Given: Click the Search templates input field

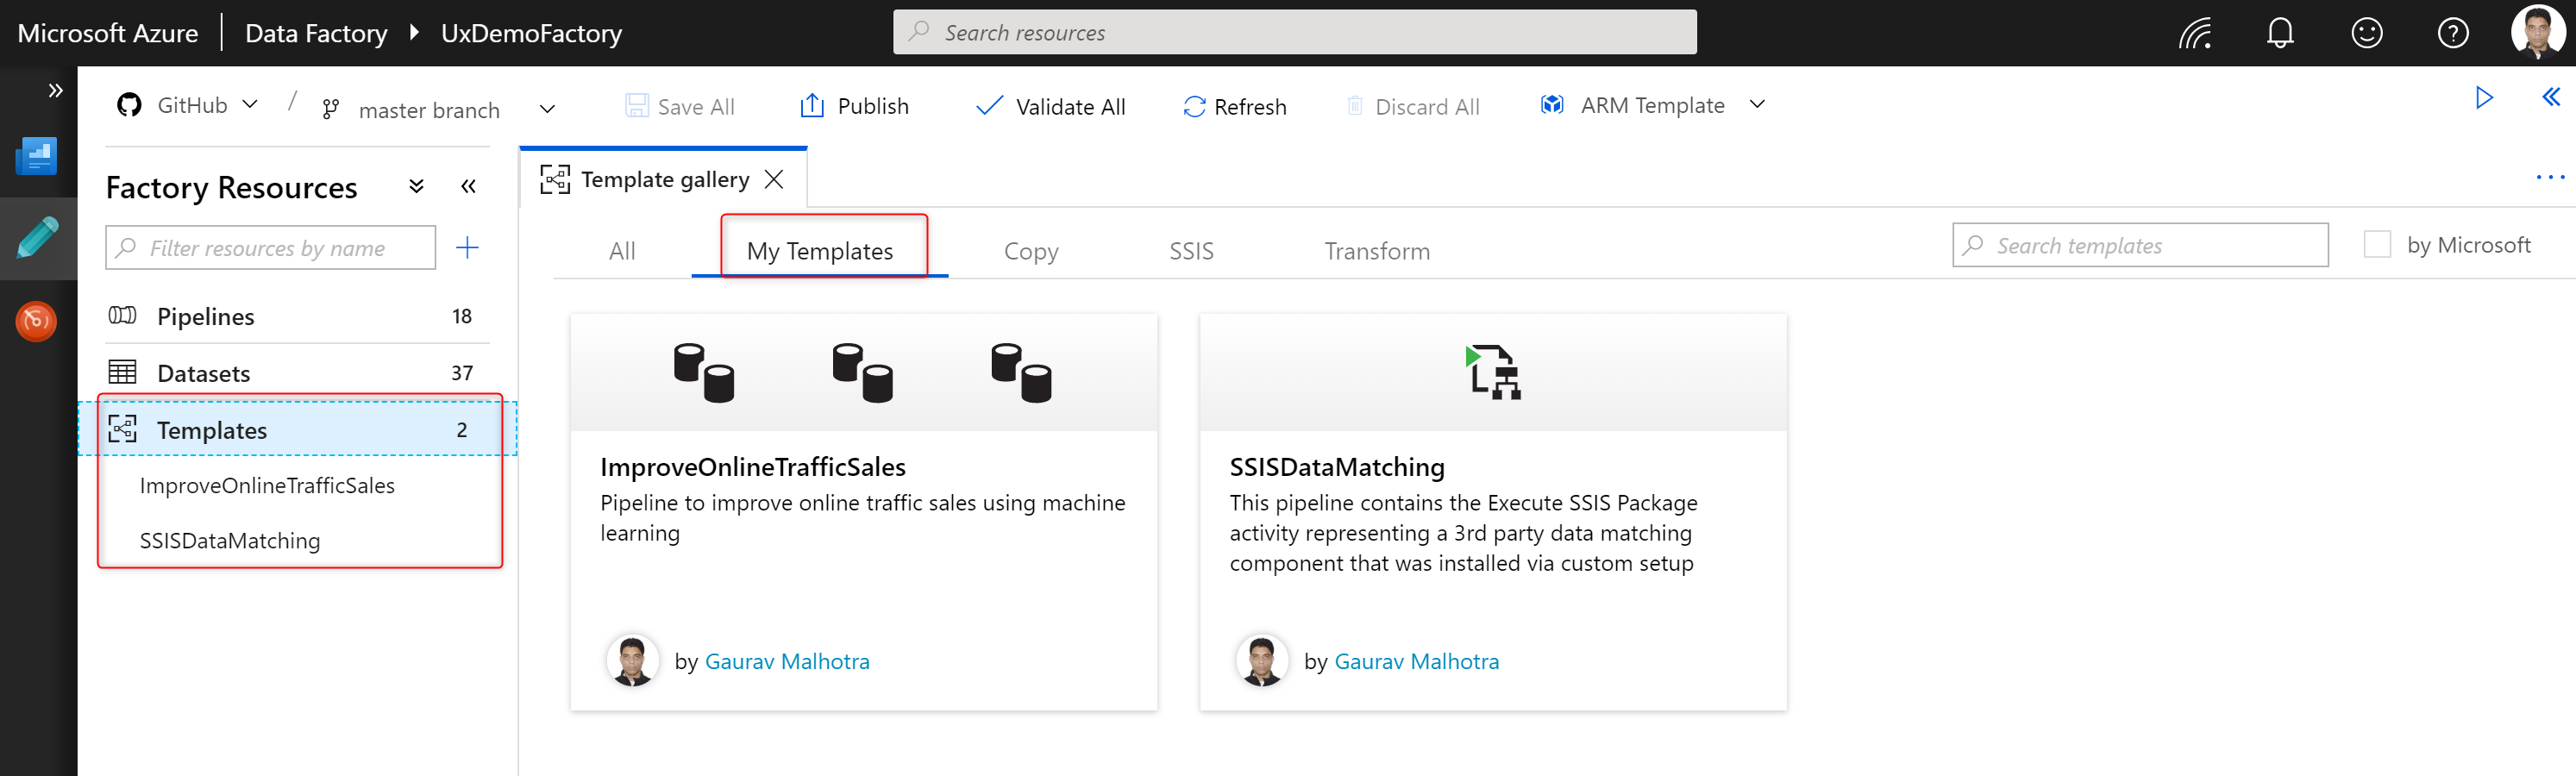Looking at the screenshot, I should point(2140,245).
